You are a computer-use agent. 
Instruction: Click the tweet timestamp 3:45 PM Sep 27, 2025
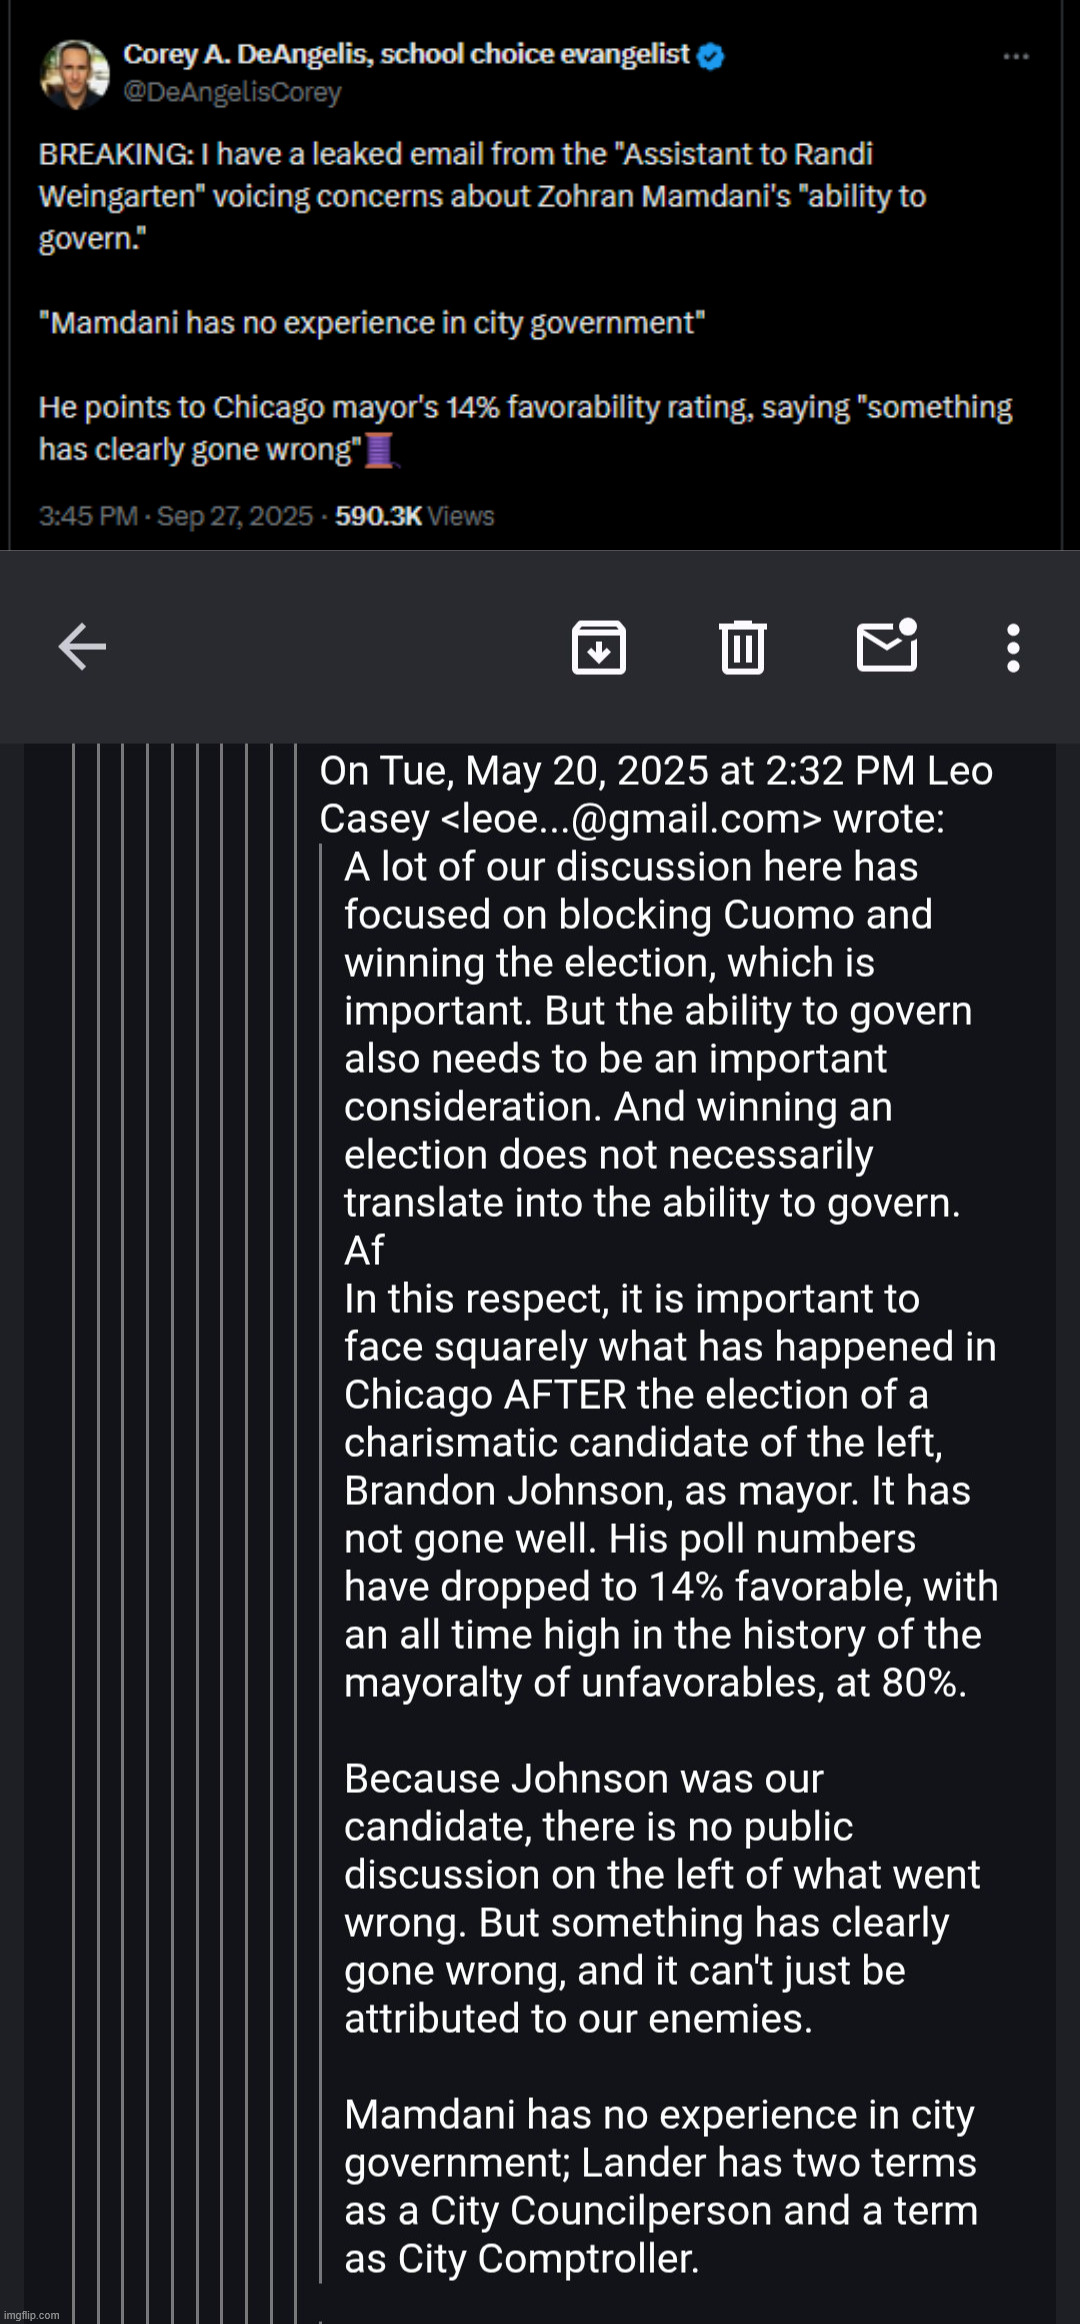point(175,516)
